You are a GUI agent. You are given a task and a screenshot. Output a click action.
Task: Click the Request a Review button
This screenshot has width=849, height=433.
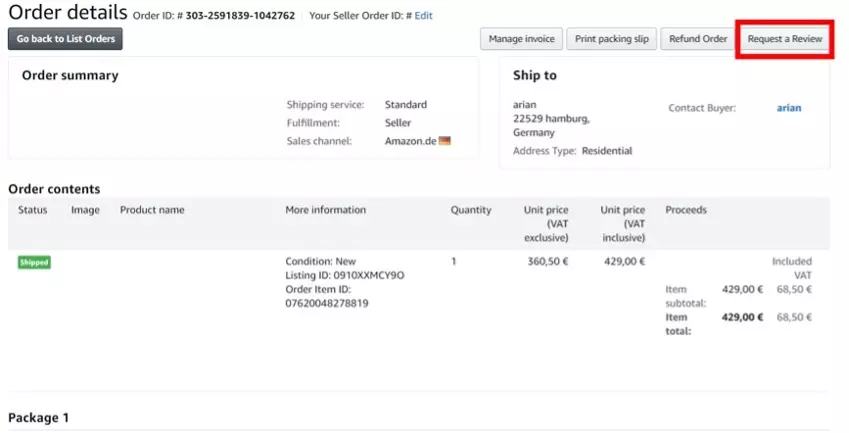click(785, 39)
